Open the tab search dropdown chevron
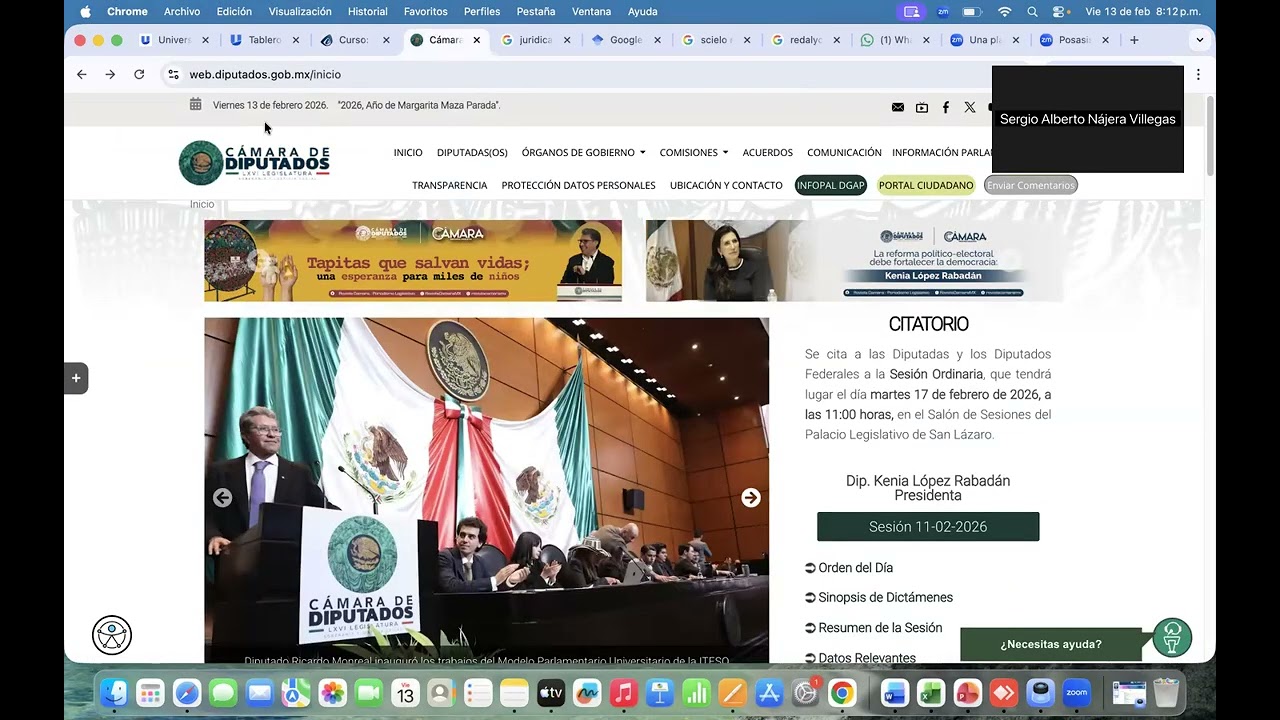The height and width of the screenshot is (720, 1280). (1200, 40)
